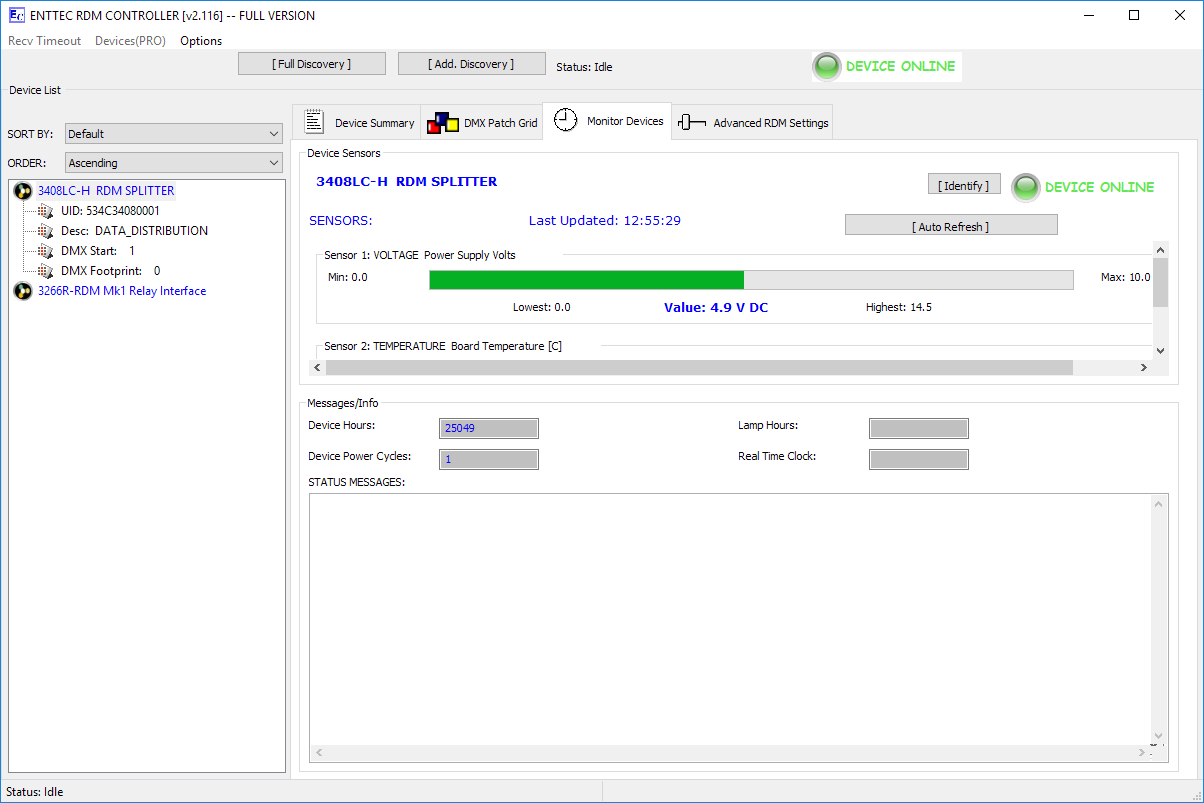
Task: Open the Options menu
Action: click(x=201, y=41)
